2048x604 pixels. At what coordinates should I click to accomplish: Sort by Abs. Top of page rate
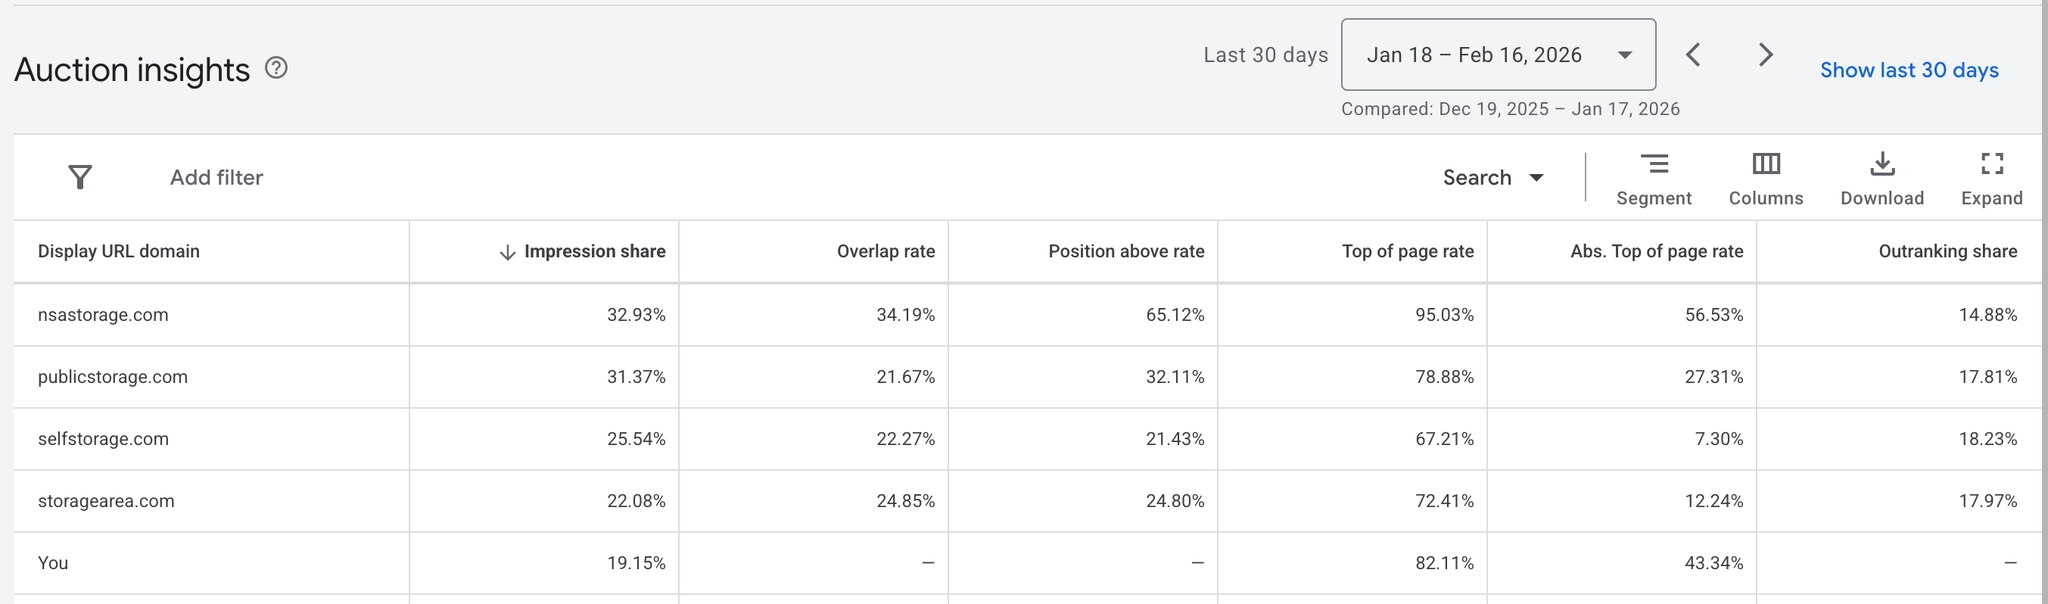tap(1656, 252)
